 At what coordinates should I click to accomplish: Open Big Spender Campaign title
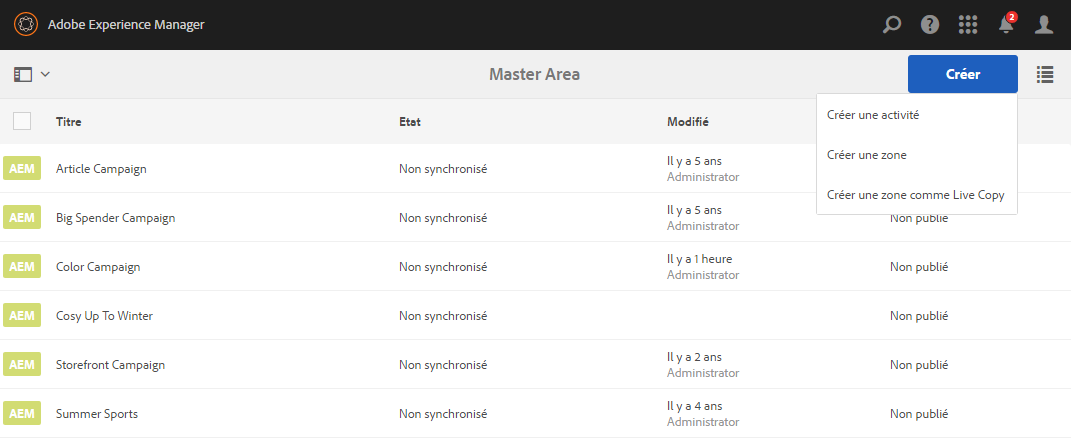(x=115, y=218)
